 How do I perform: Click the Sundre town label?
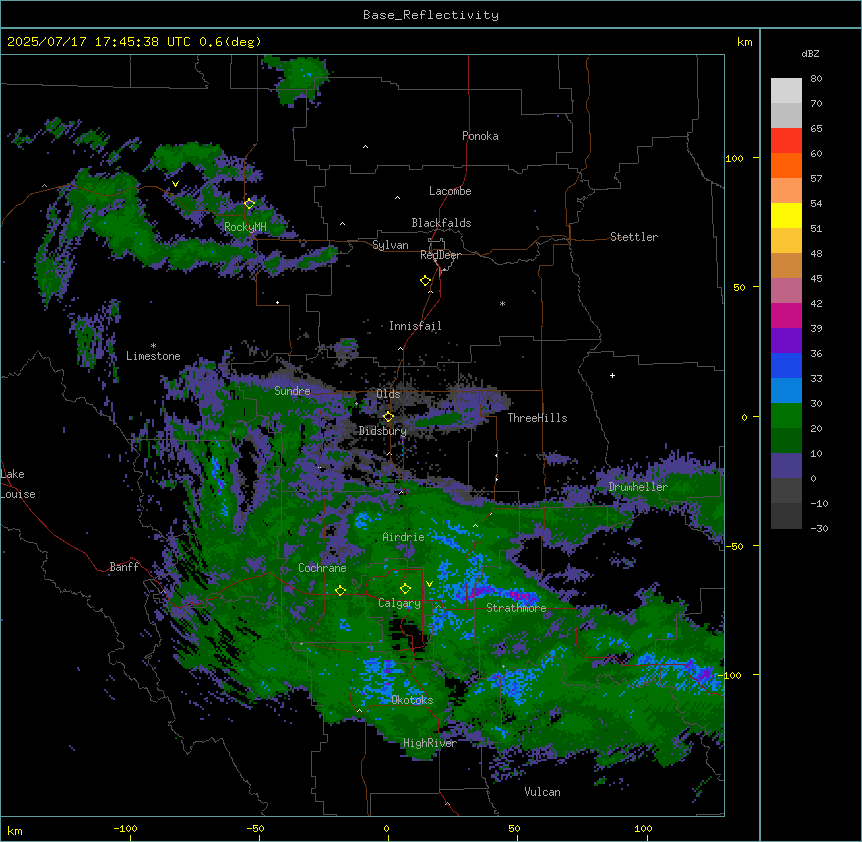pyautogui.click(x=292, y=391)
